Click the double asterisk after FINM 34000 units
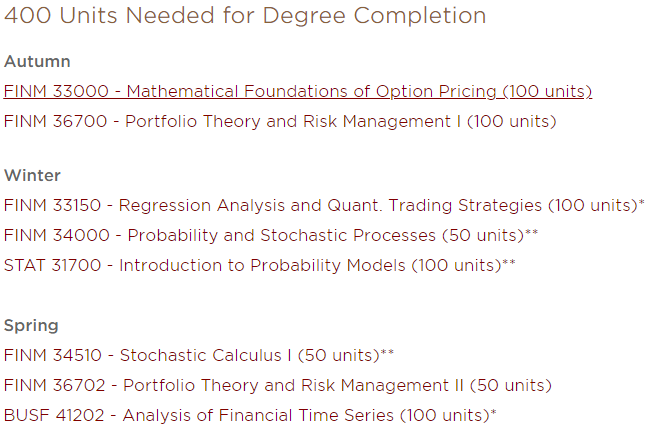 pyautogui.click(x=531, y=232)
